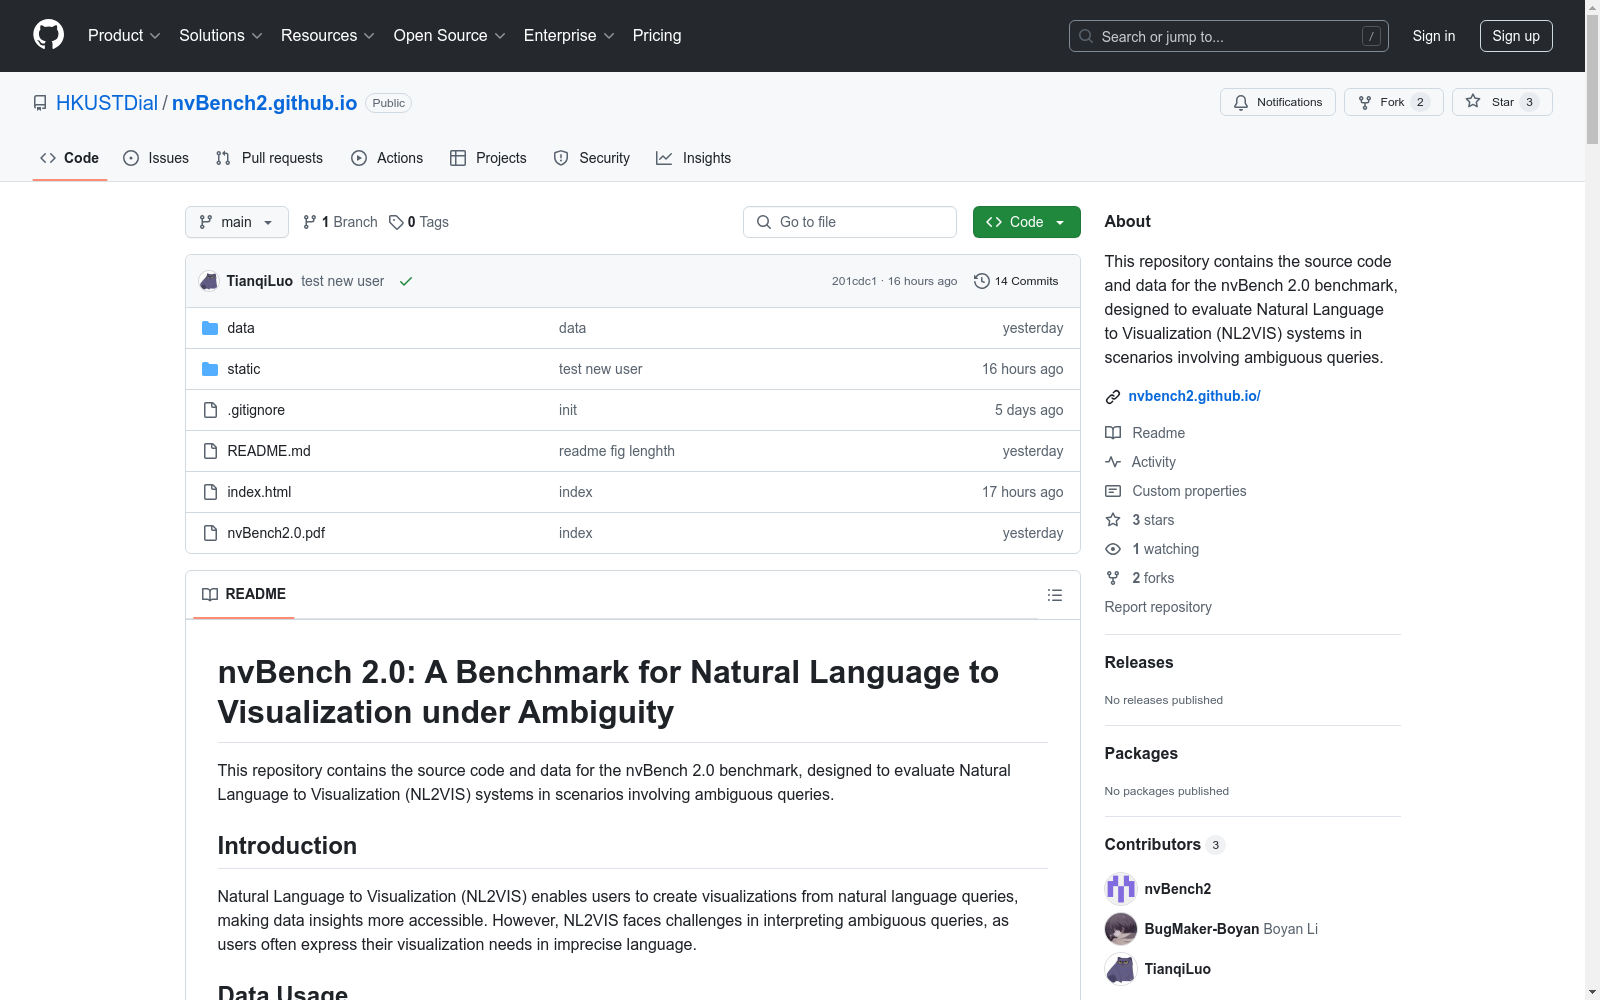
Task: Open commit hash 201cdc1
Action: [854, 281]
